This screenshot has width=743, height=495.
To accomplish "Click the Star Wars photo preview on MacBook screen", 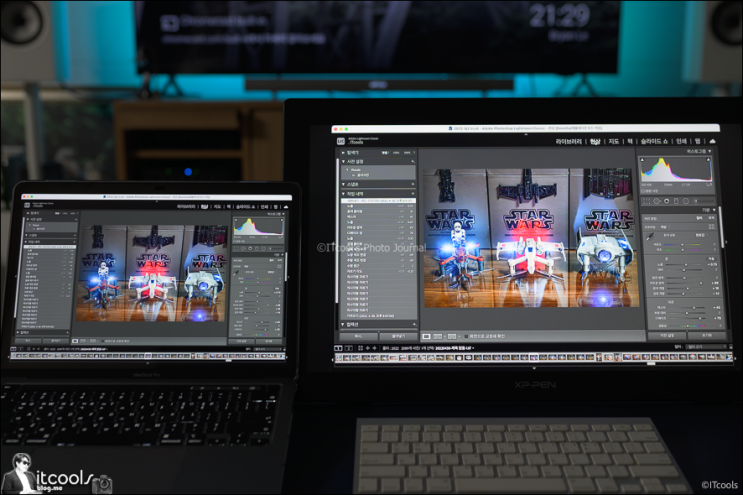I will [x=150, y=273].
